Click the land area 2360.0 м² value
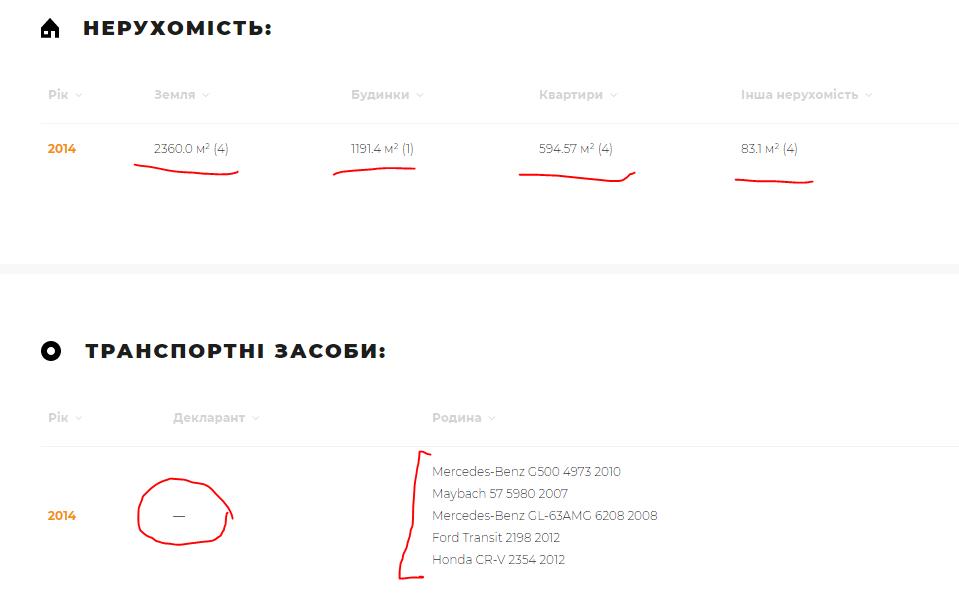This screenshot has width=959, height=597. point(191,149)
